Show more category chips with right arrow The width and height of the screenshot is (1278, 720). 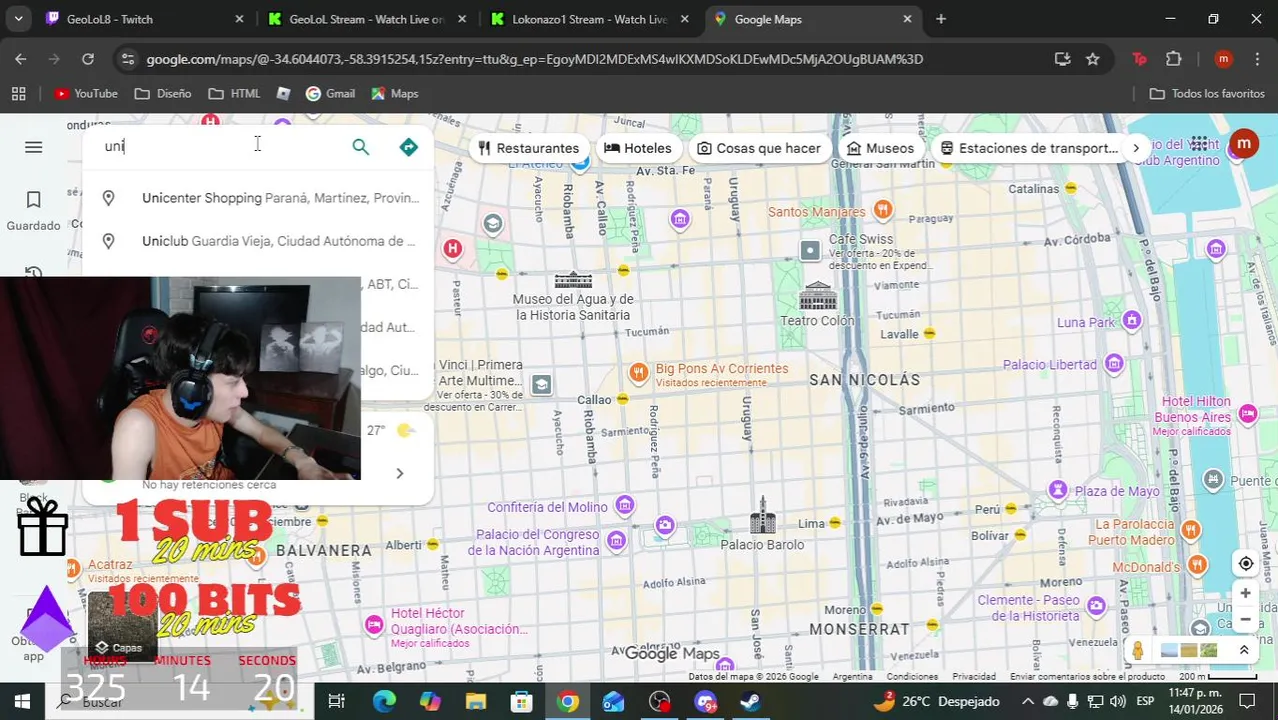pyautogui.click(x=1136, y=148)
